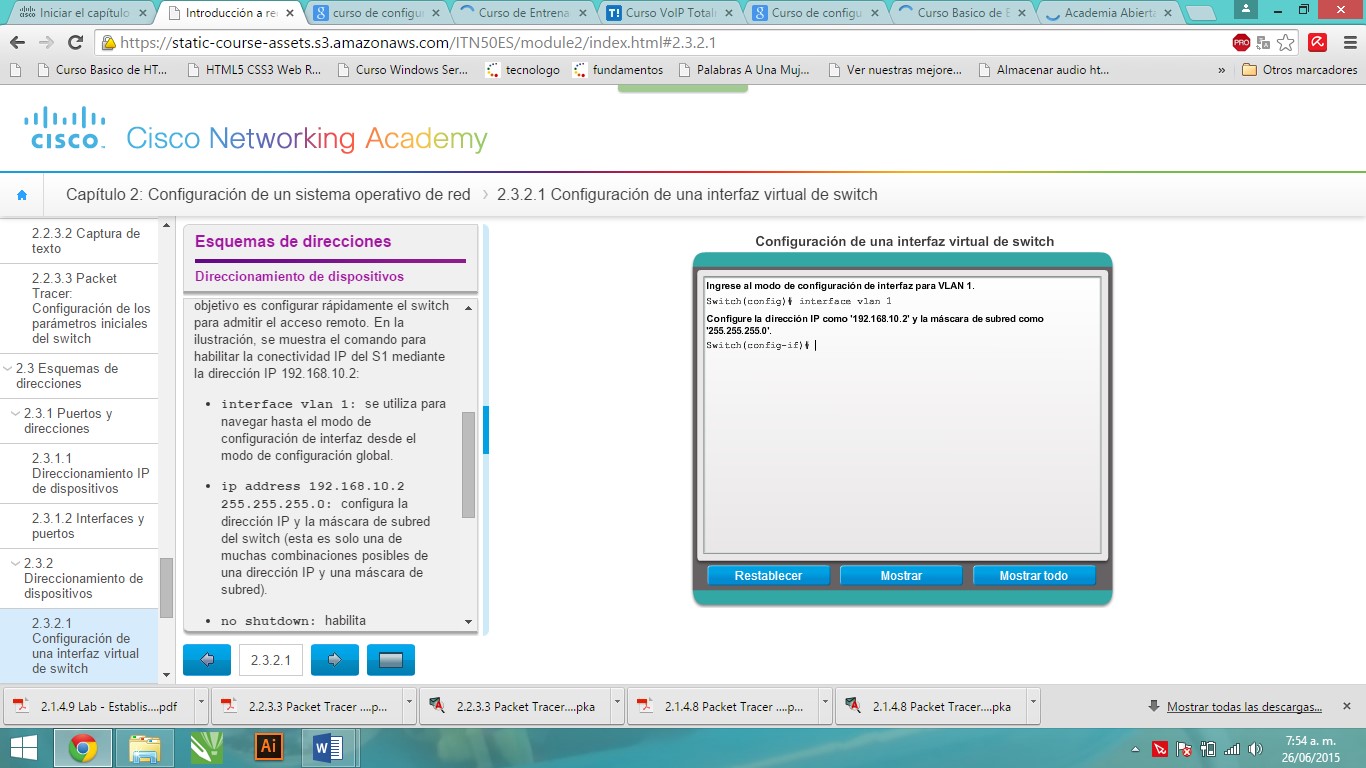Open downloaded 2.2.3.3 Packet Tracer pdf
Image resolution: width=1366 pixels, height=768 pixels.
click(306, 705)
